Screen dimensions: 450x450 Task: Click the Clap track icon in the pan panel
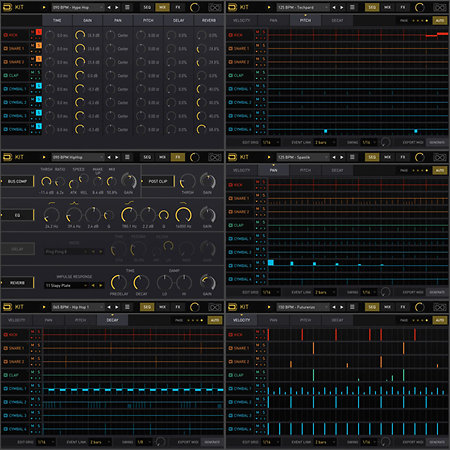tap(230, 225)
